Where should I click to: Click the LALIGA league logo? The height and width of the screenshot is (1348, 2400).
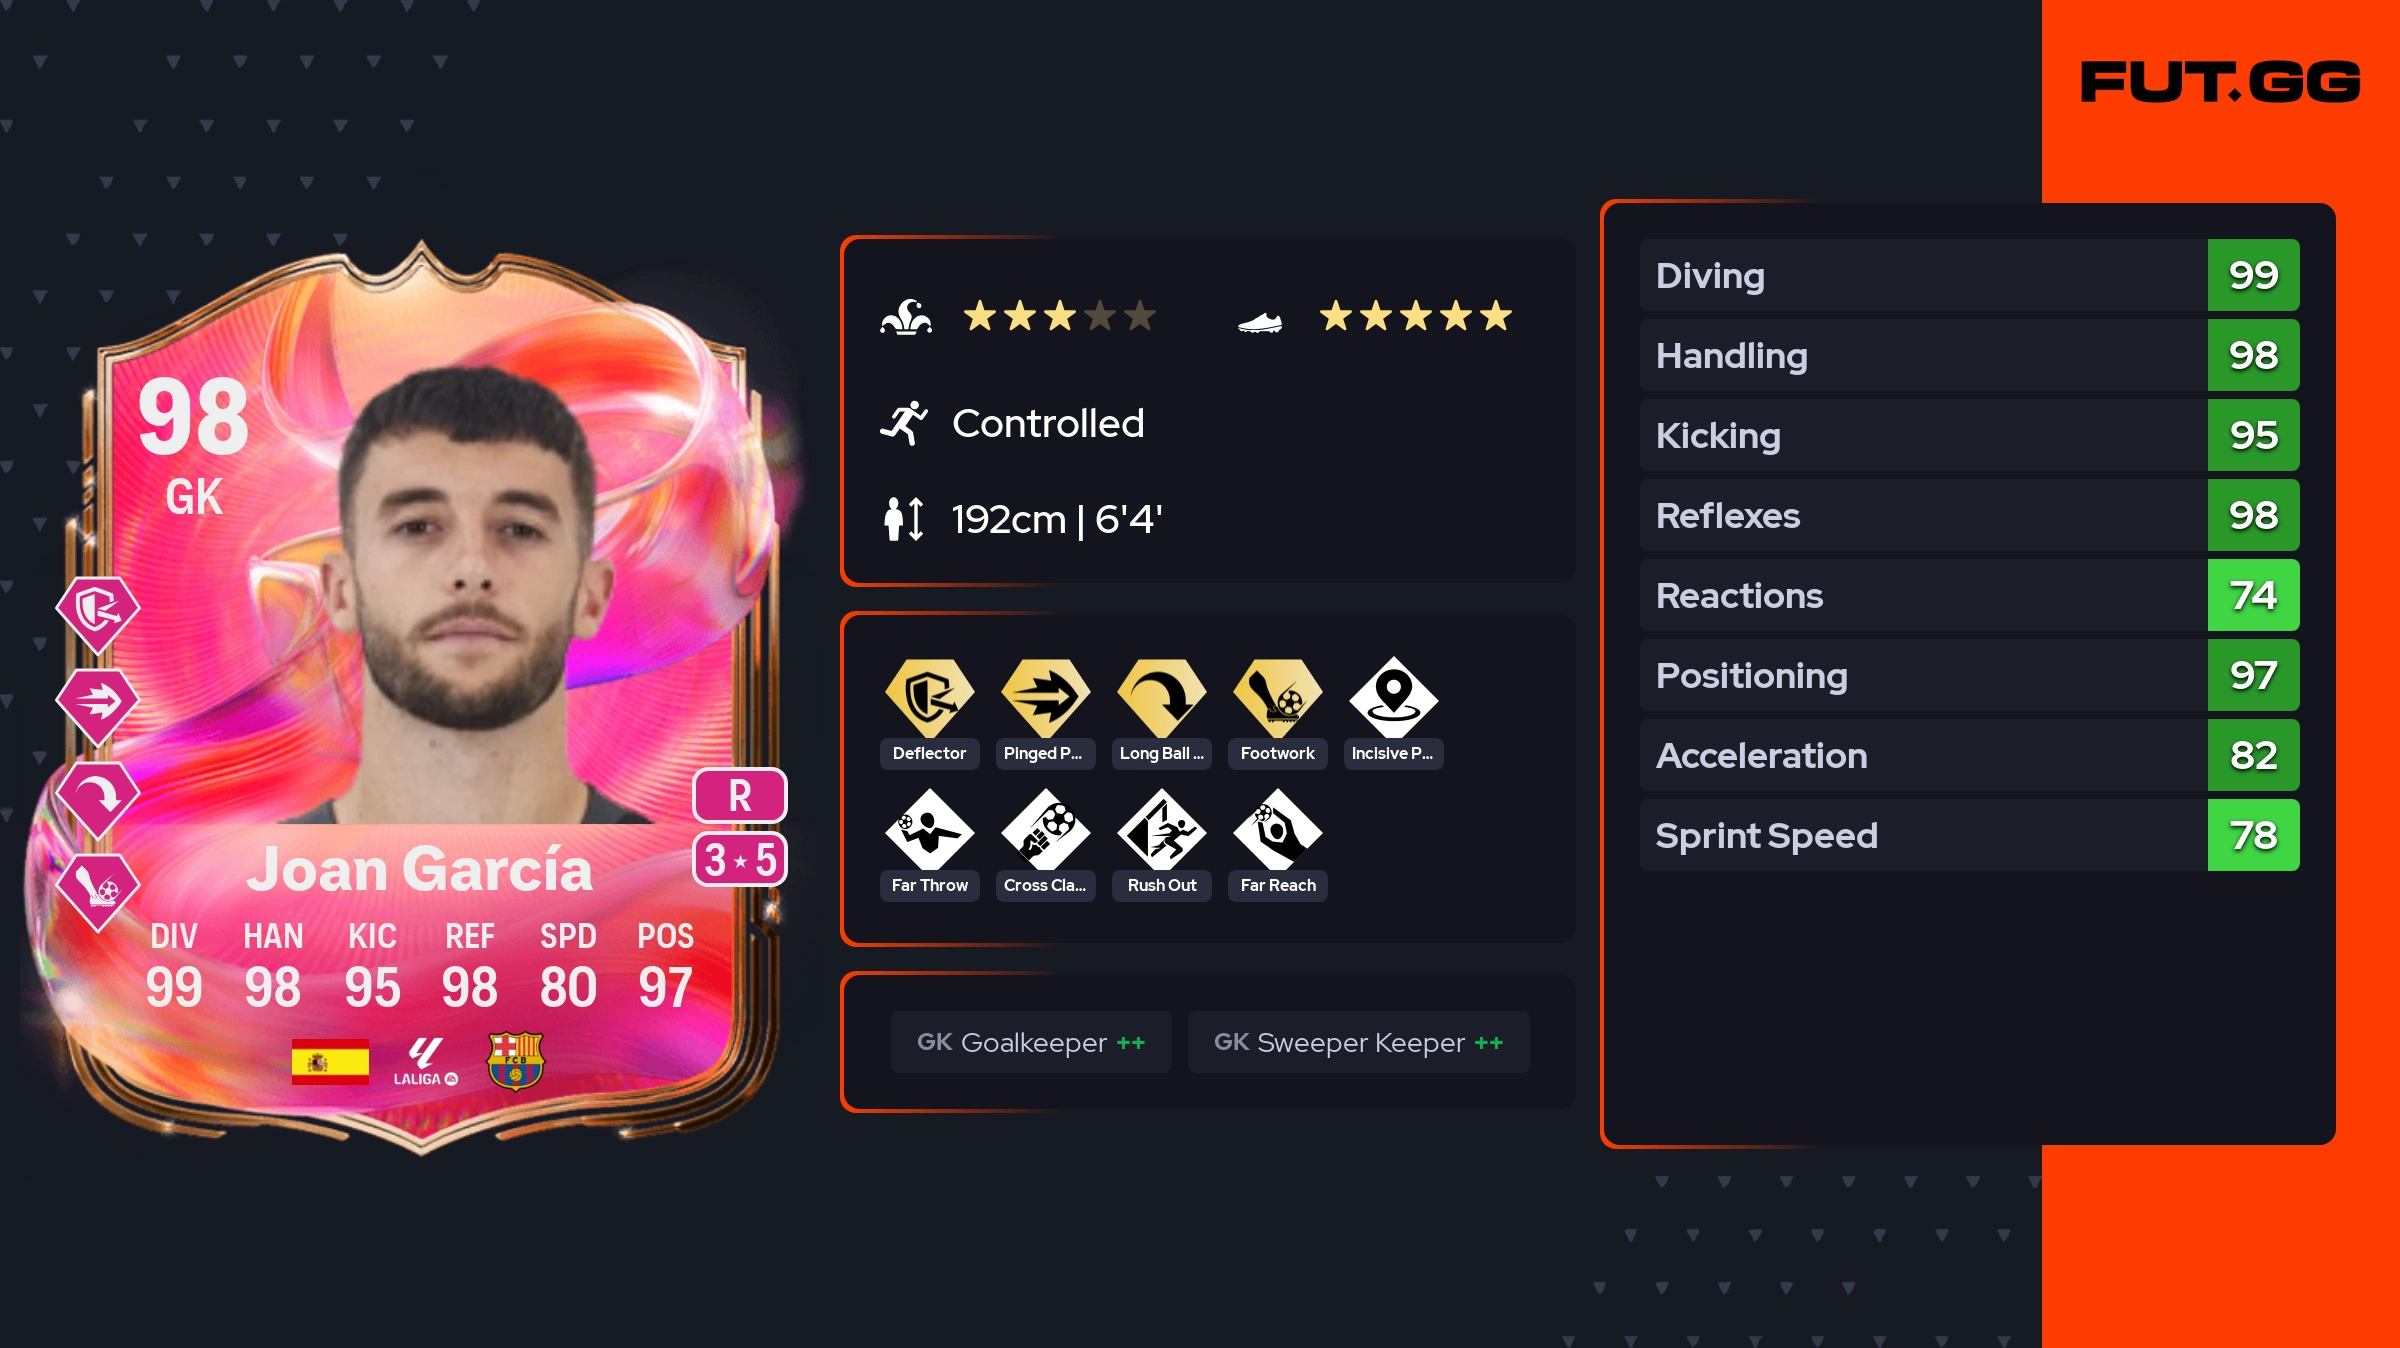pos(425,1061)
